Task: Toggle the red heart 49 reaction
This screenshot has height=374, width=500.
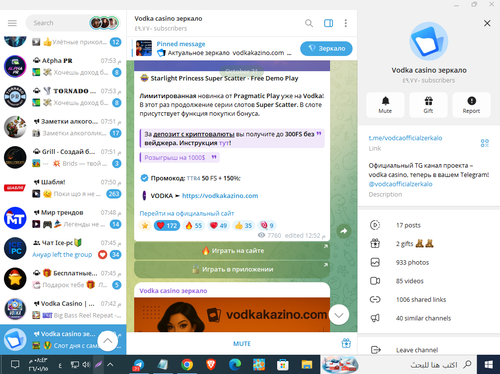Action: [218, 226]
